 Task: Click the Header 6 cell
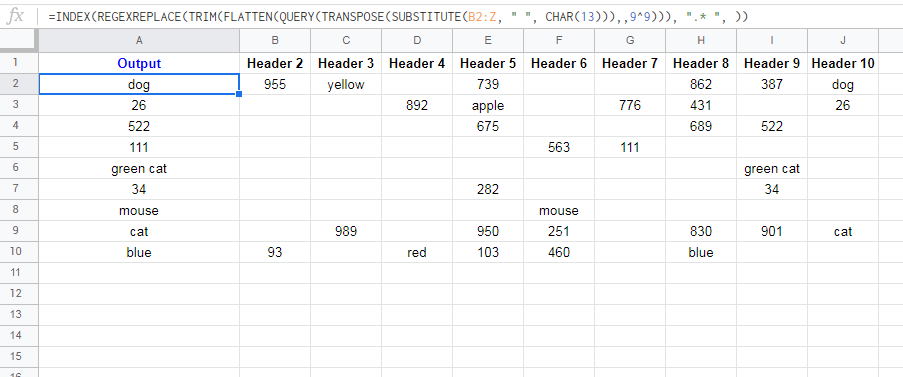click(559, 63)
